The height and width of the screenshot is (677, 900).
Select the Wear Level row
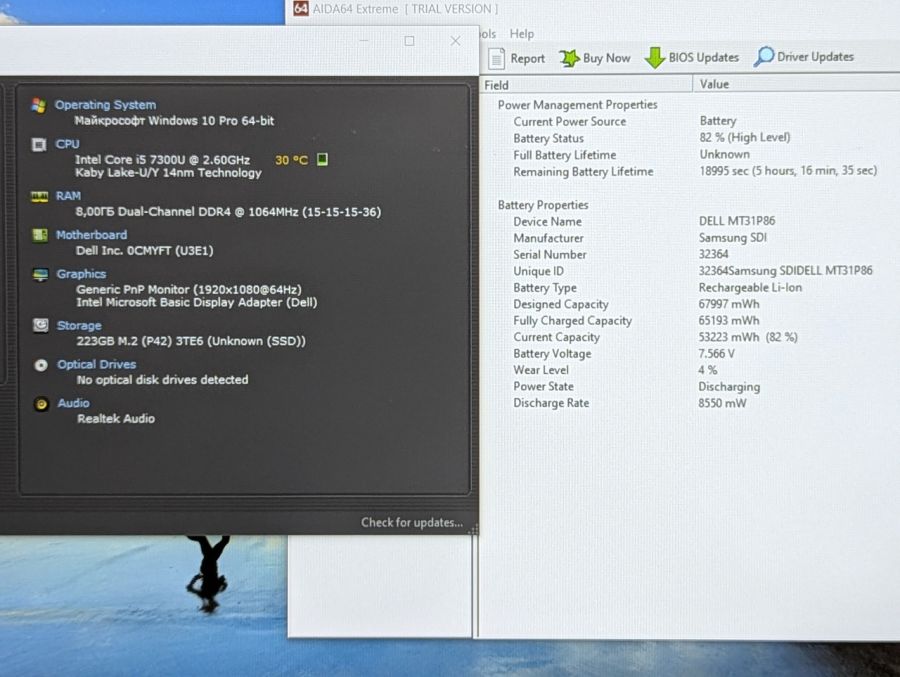click(689, 370)
